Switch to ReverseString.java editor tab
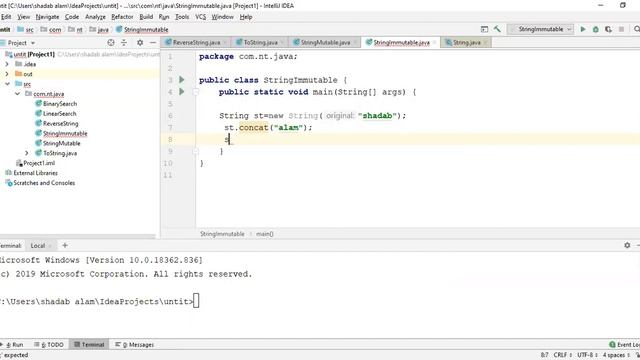Screen dimensions: 640x360 [196, 42]
